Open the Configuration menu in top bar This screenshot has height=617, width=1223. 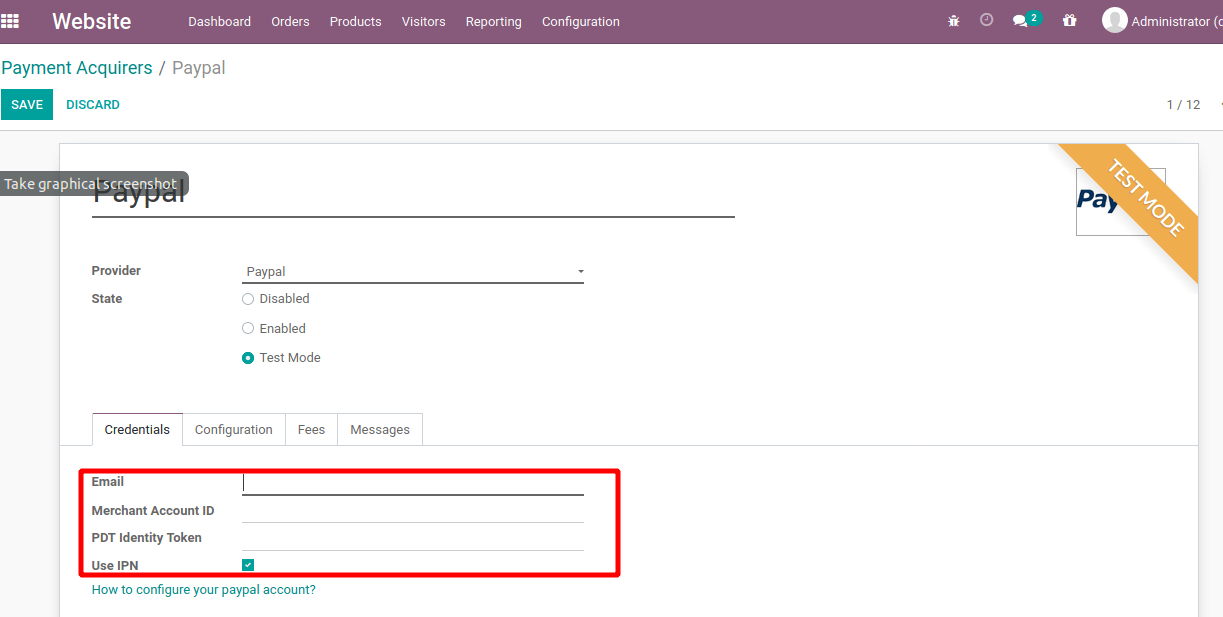(580, 21)
